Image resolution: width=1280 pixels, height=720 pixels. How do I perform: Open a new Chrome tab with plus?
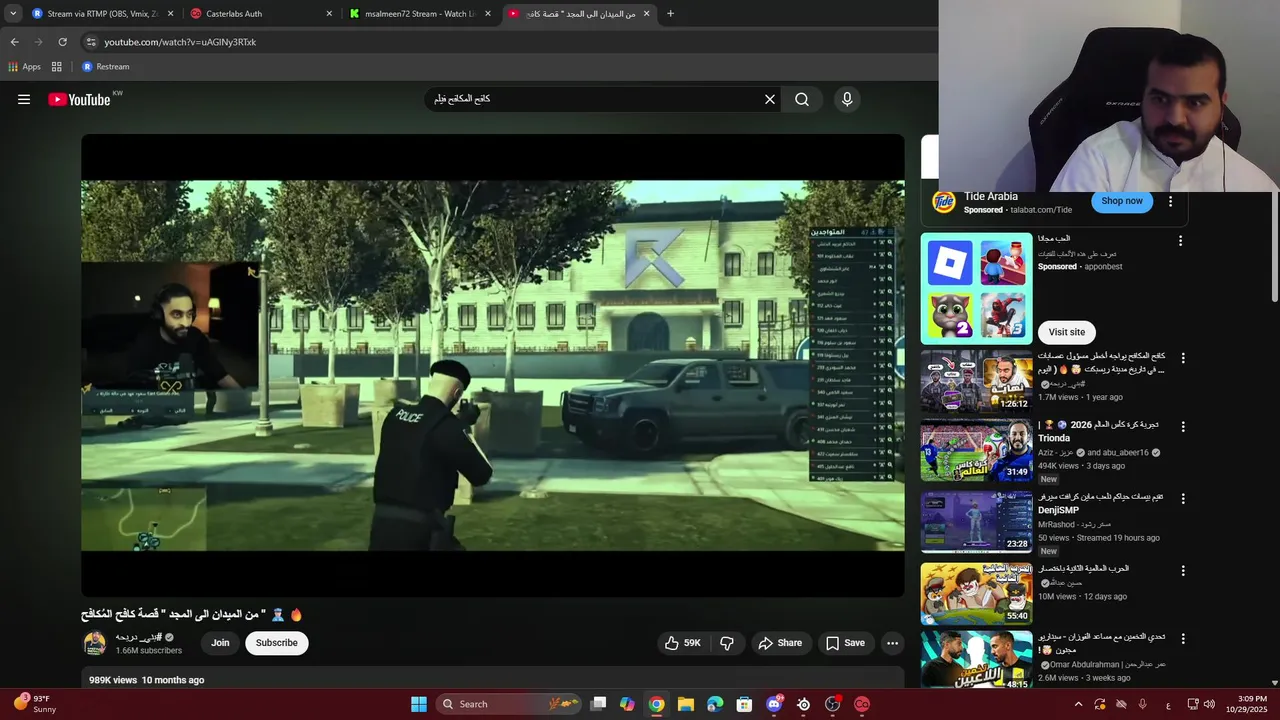670,14
